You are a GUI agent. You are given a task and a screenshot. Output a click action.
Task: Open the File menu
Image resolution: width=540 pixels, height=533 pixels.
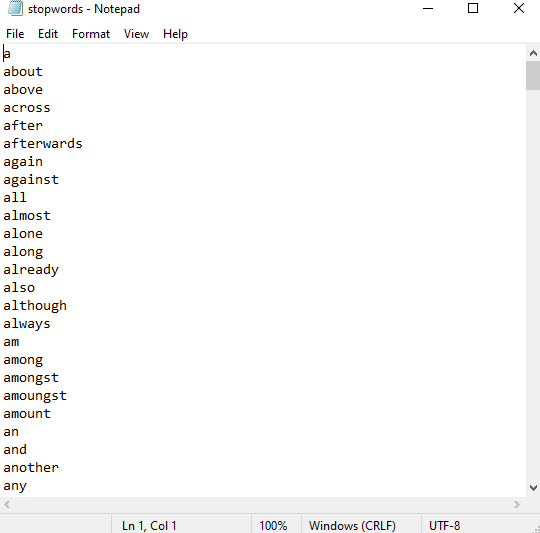point(15,34)
